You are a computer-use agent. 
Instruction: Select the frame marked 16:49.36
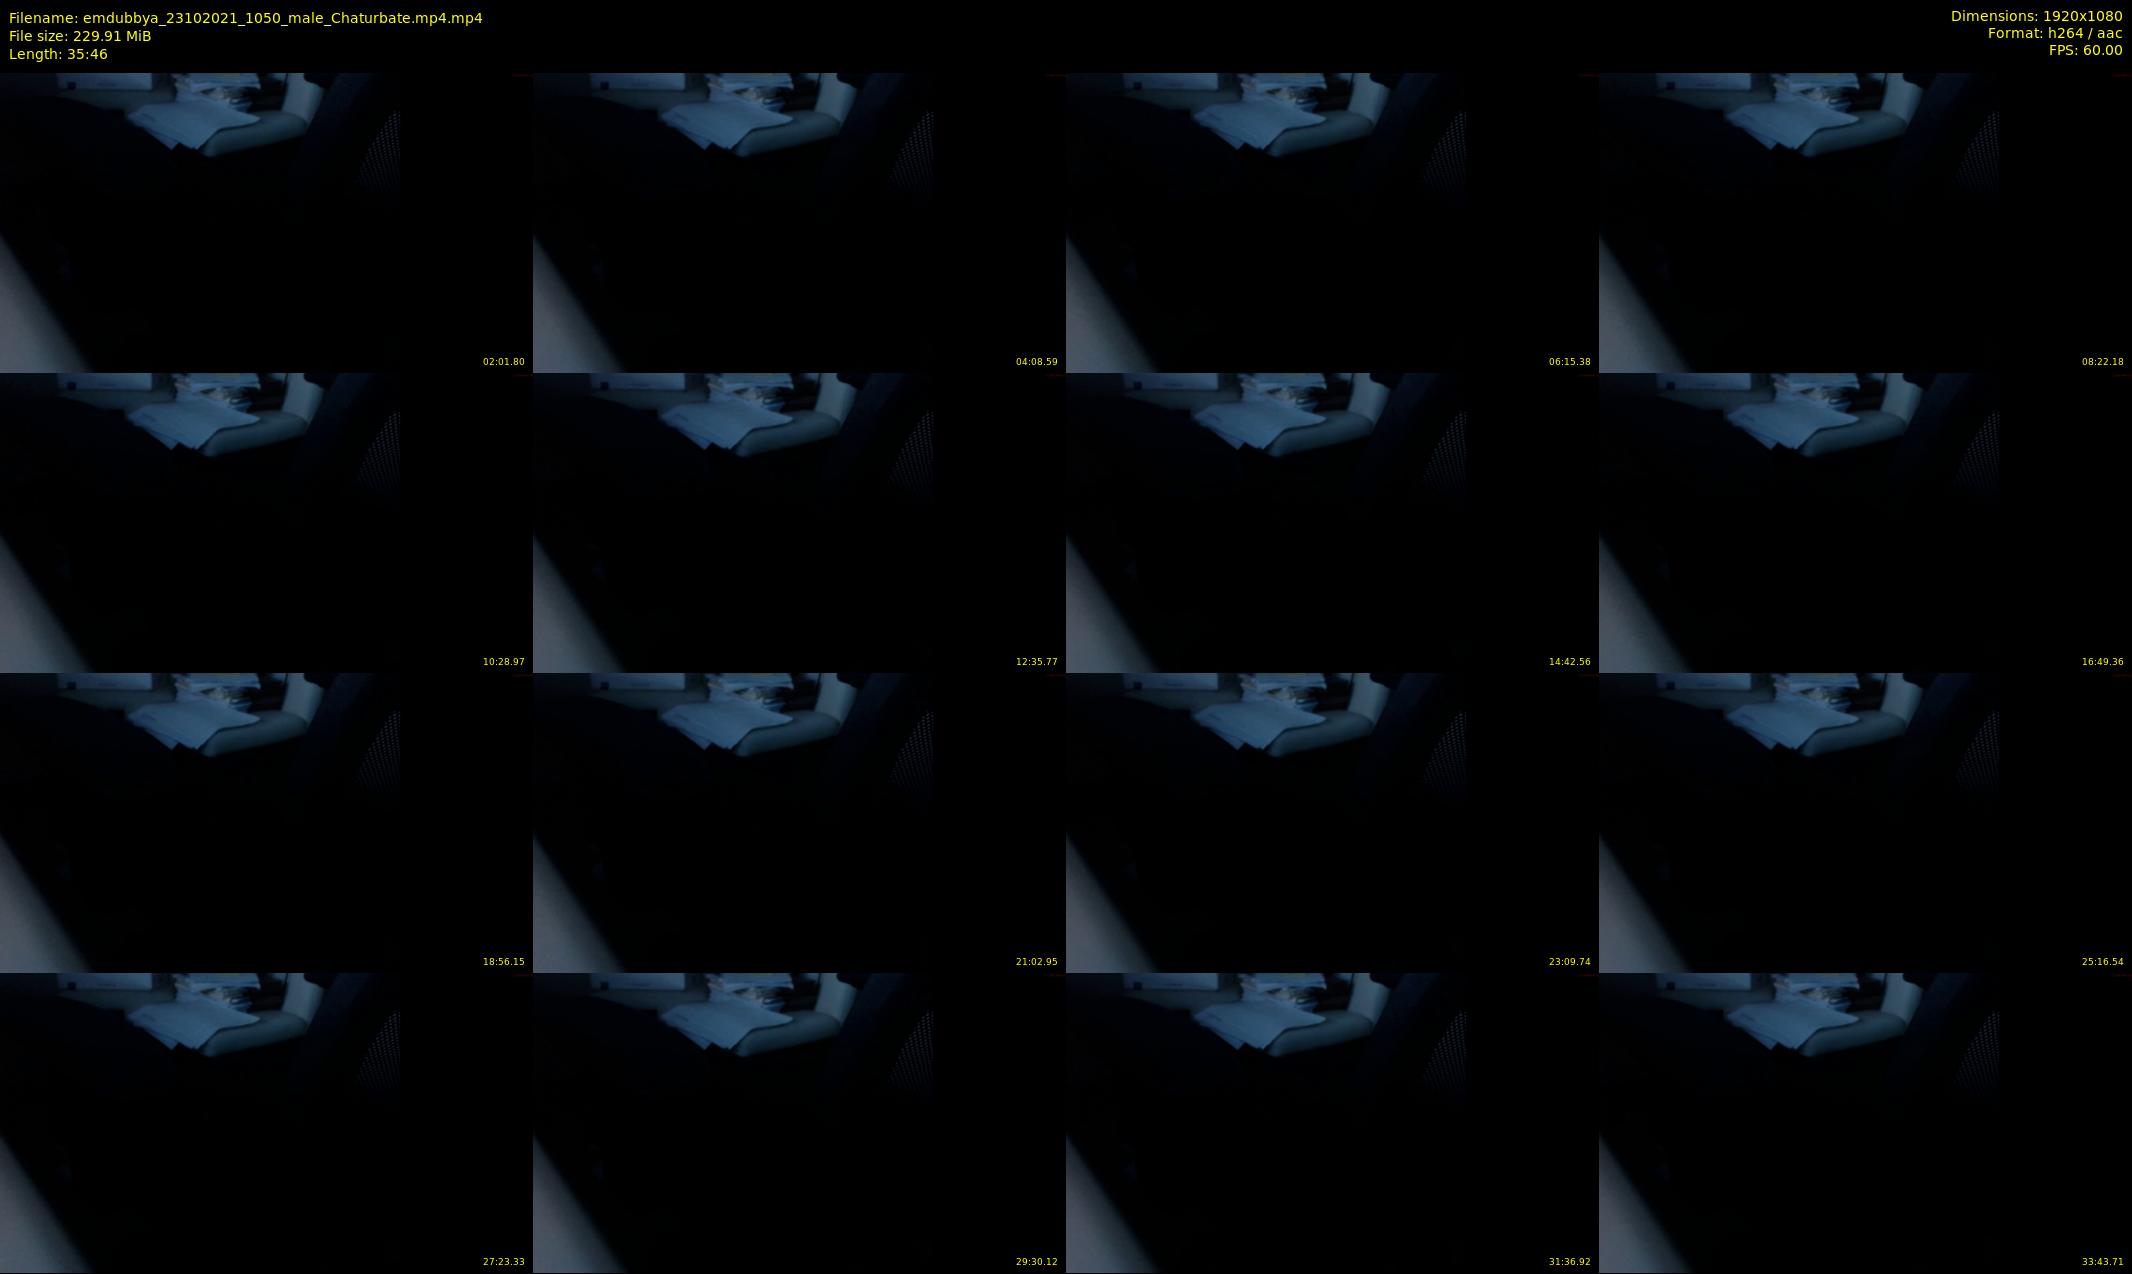[1865, 522]
